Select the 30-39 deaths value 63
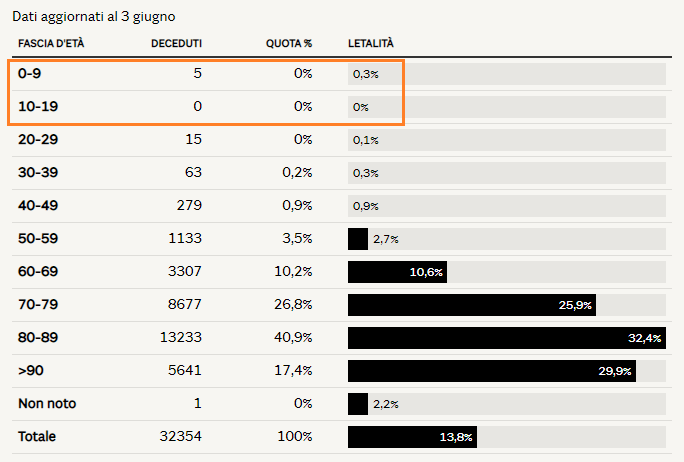This screenshot has width=684, height=462. [191, 173]
